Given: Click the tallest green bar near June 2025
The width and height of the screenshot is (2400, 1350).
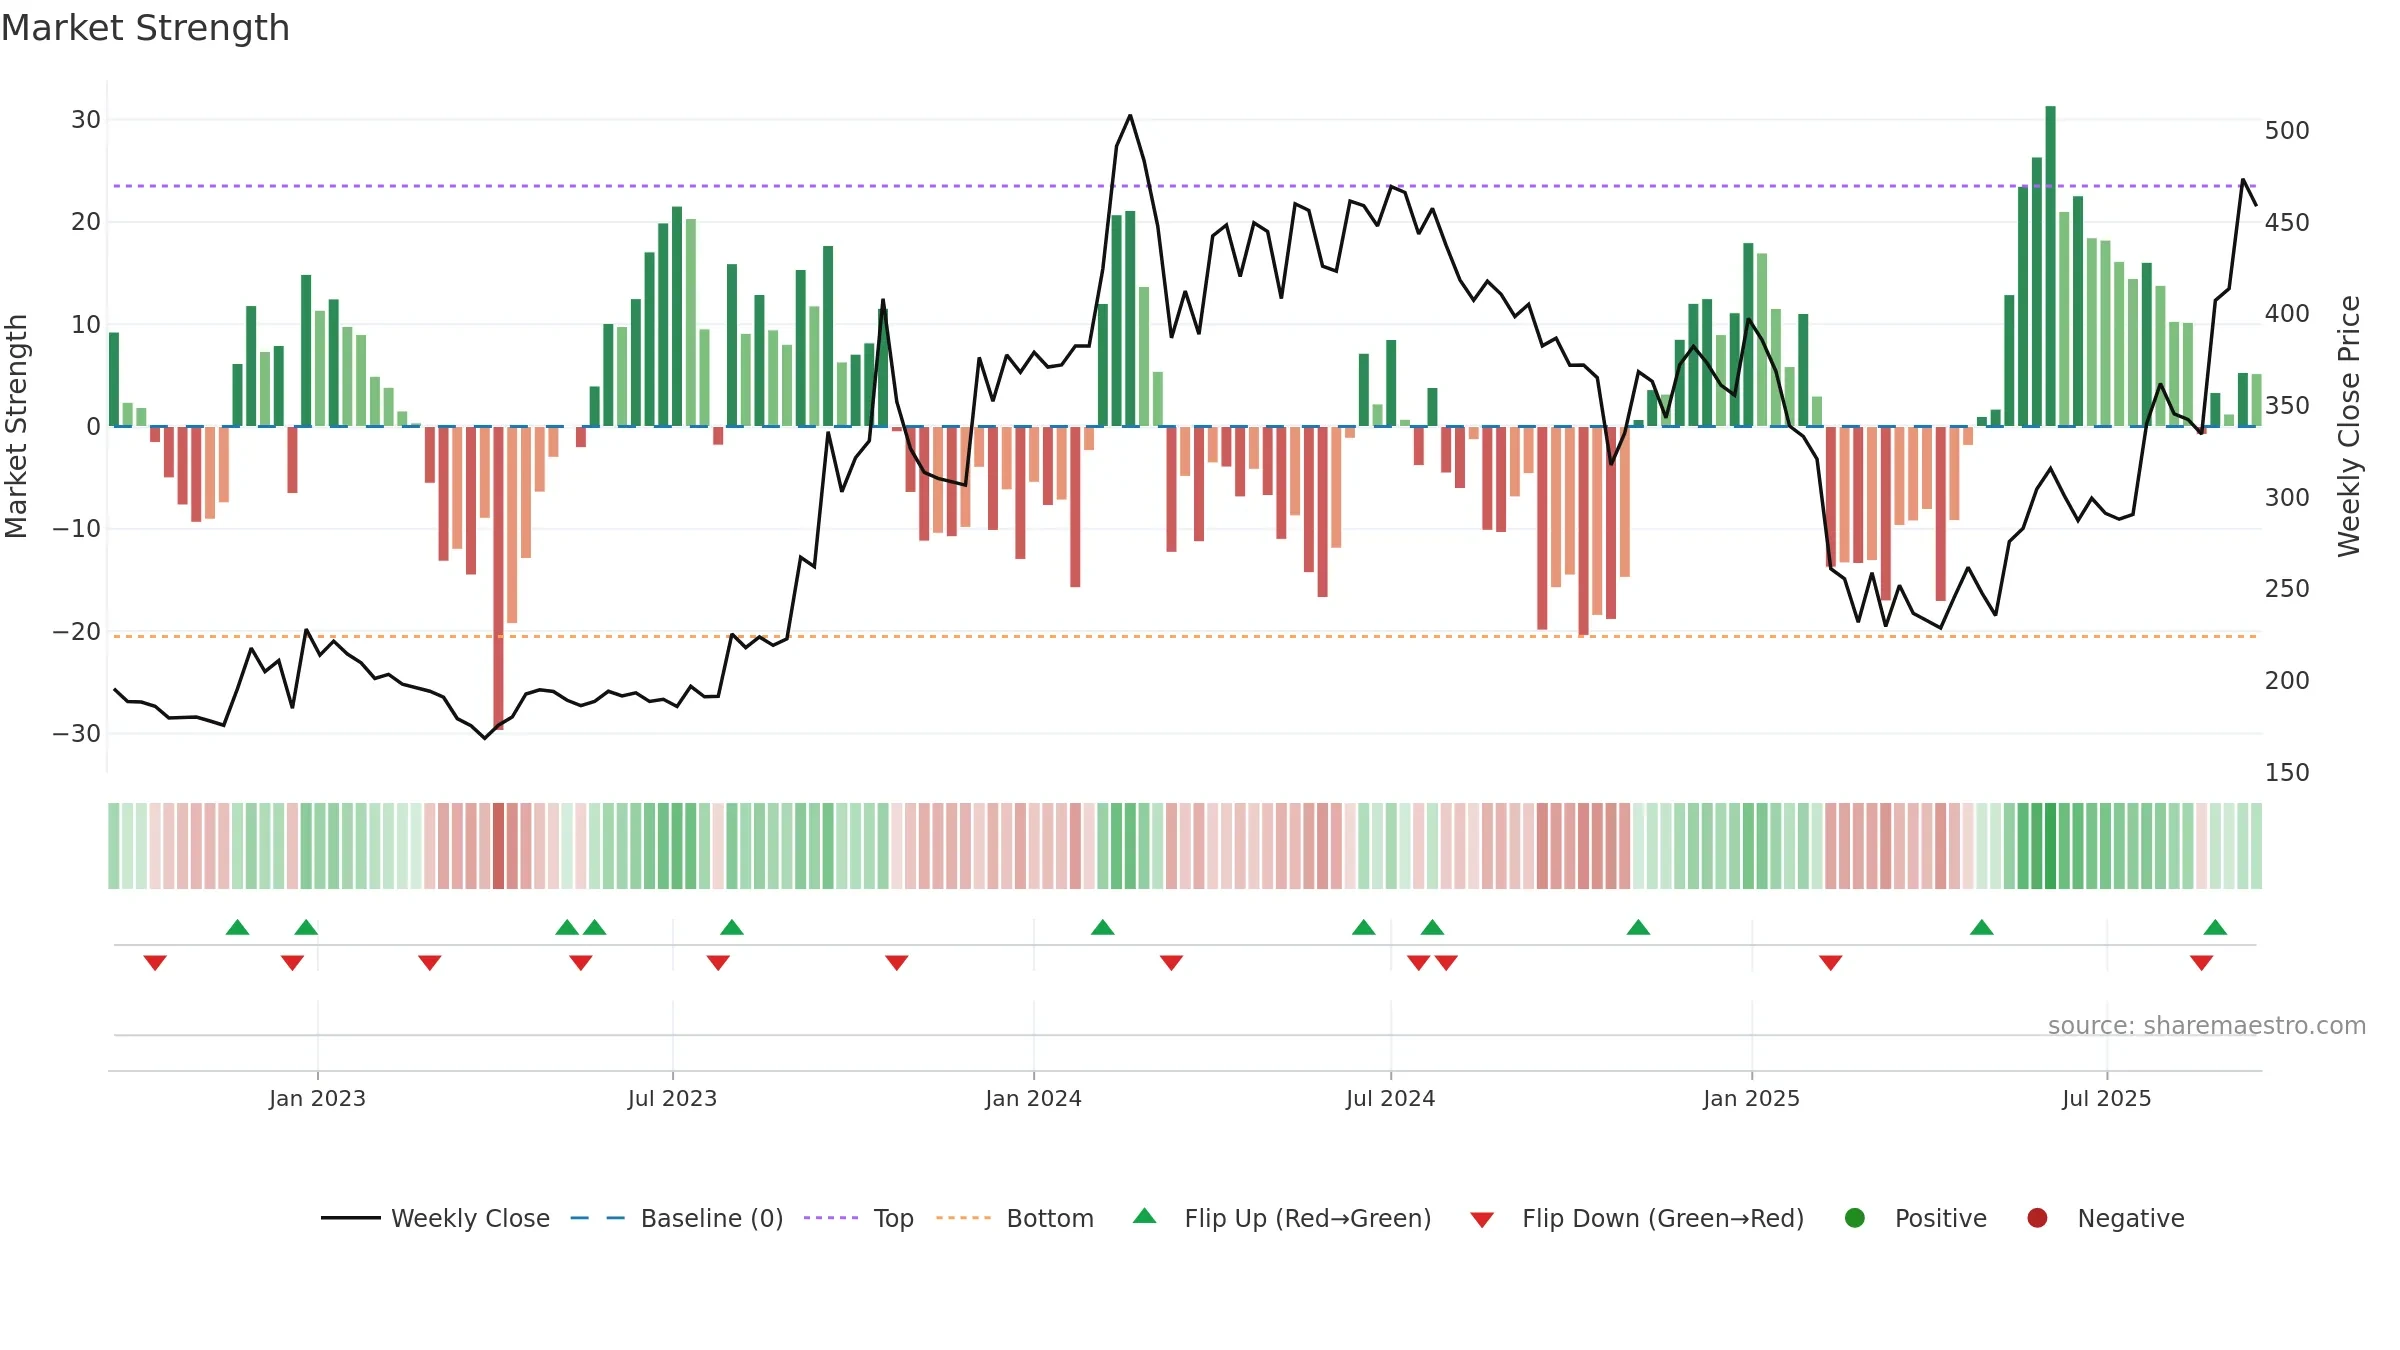Looking at the screenshot, I should click(2051, 266).
